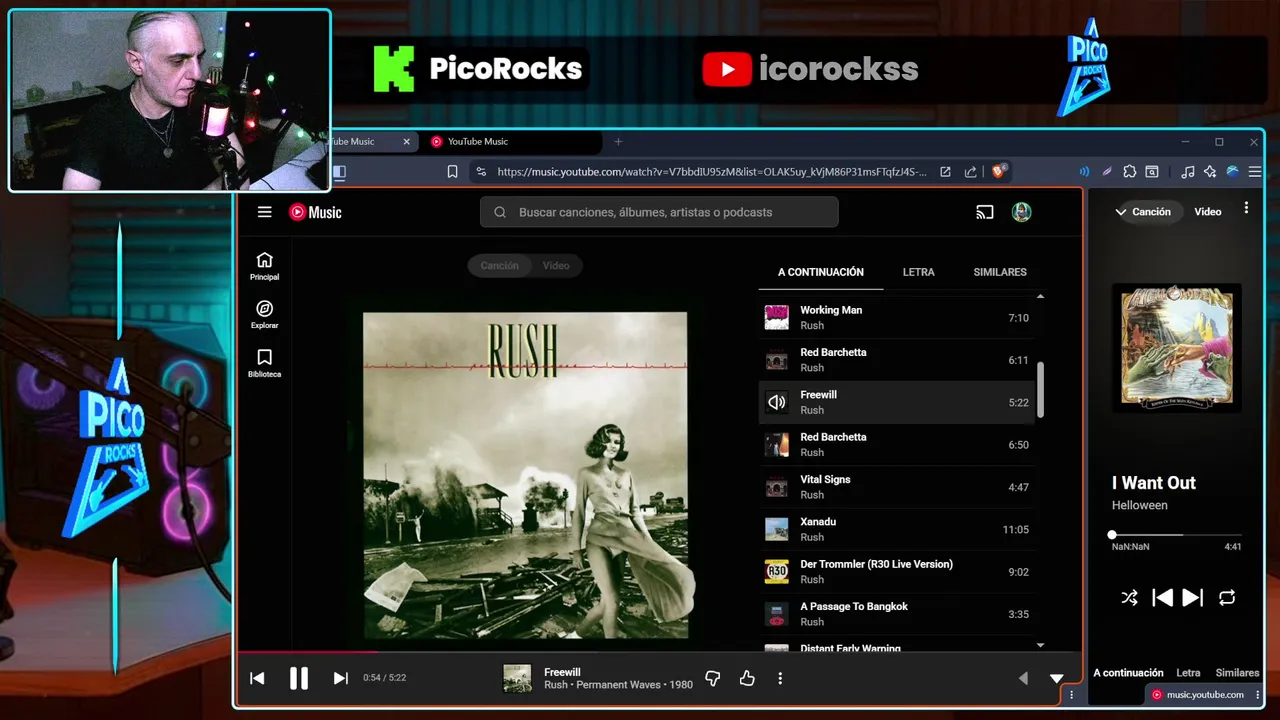The width and height of the screenshot is (1280, 720).
Task: Play Red Barchetta 6:11 in queue
Action: point(896,360)
